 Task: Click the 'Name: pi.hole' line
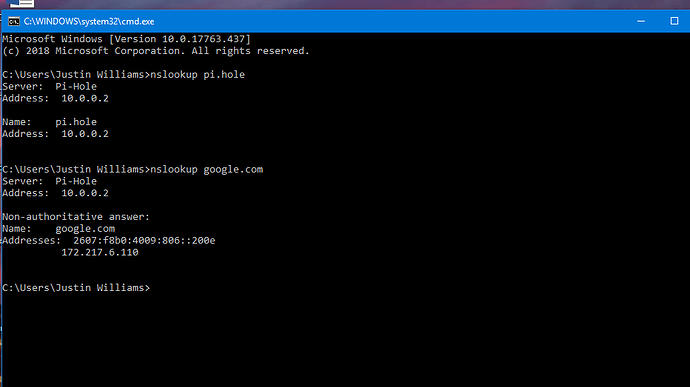(49, 122)
